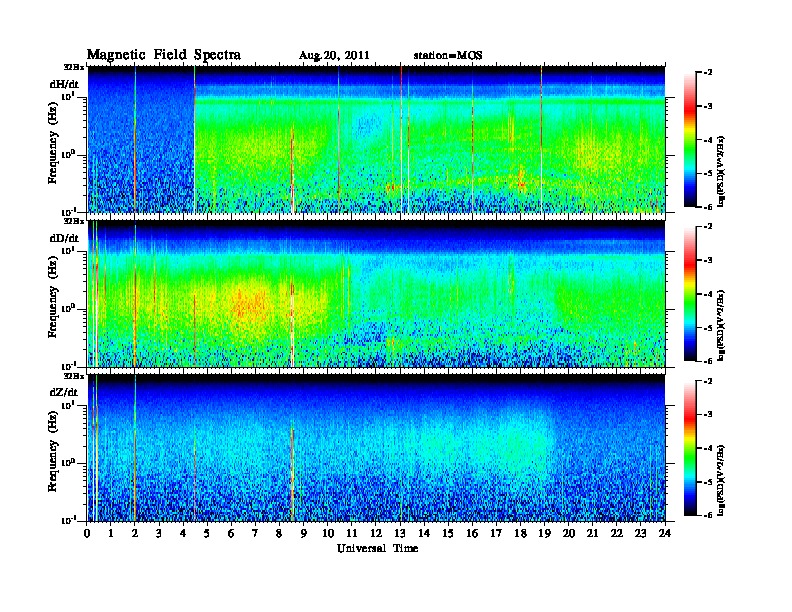Viewport: 792px width, 612px height.
Task: Click the "1" tick label on the time axis
Action: tap(111, 534)
